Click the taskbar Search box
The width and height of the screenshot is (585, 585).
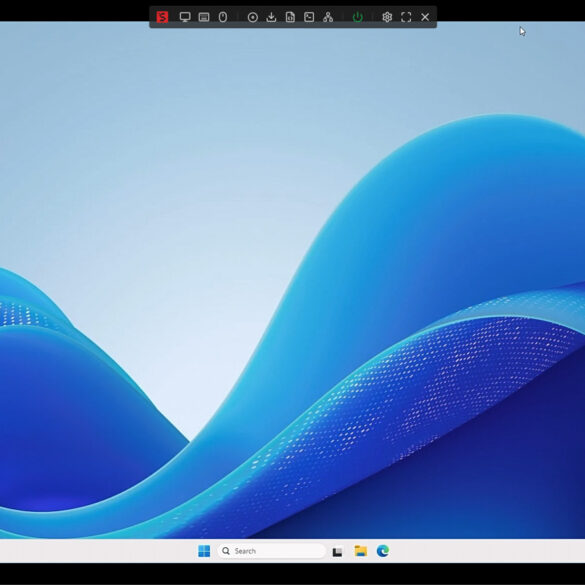(272, 551)
